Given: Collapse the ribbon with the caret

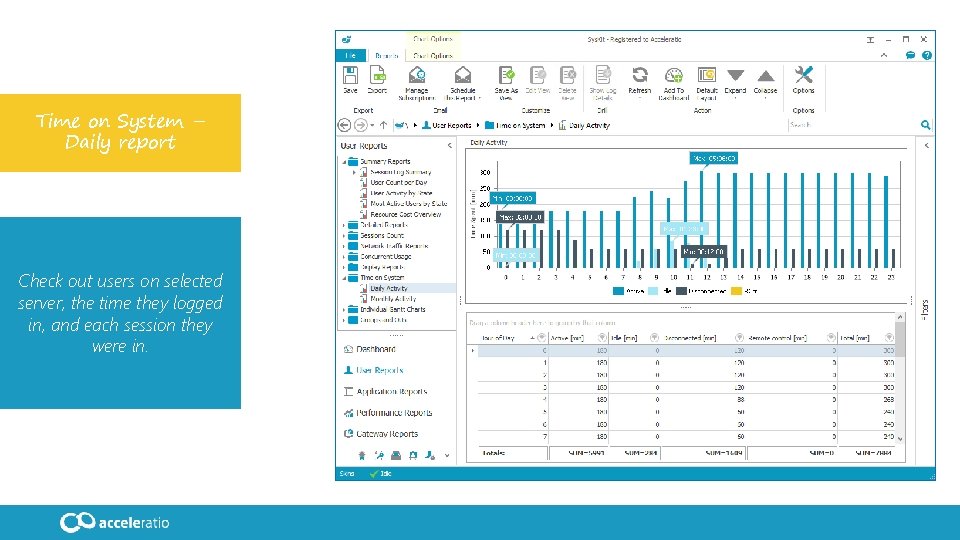Looking at the screenshot, I should tap(883, 55).
